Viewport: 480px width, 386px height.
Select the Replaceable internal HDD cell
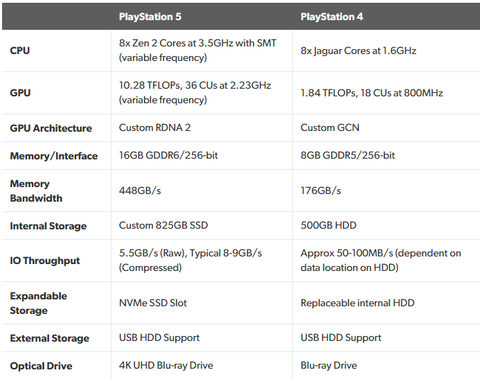coord(357,303)
